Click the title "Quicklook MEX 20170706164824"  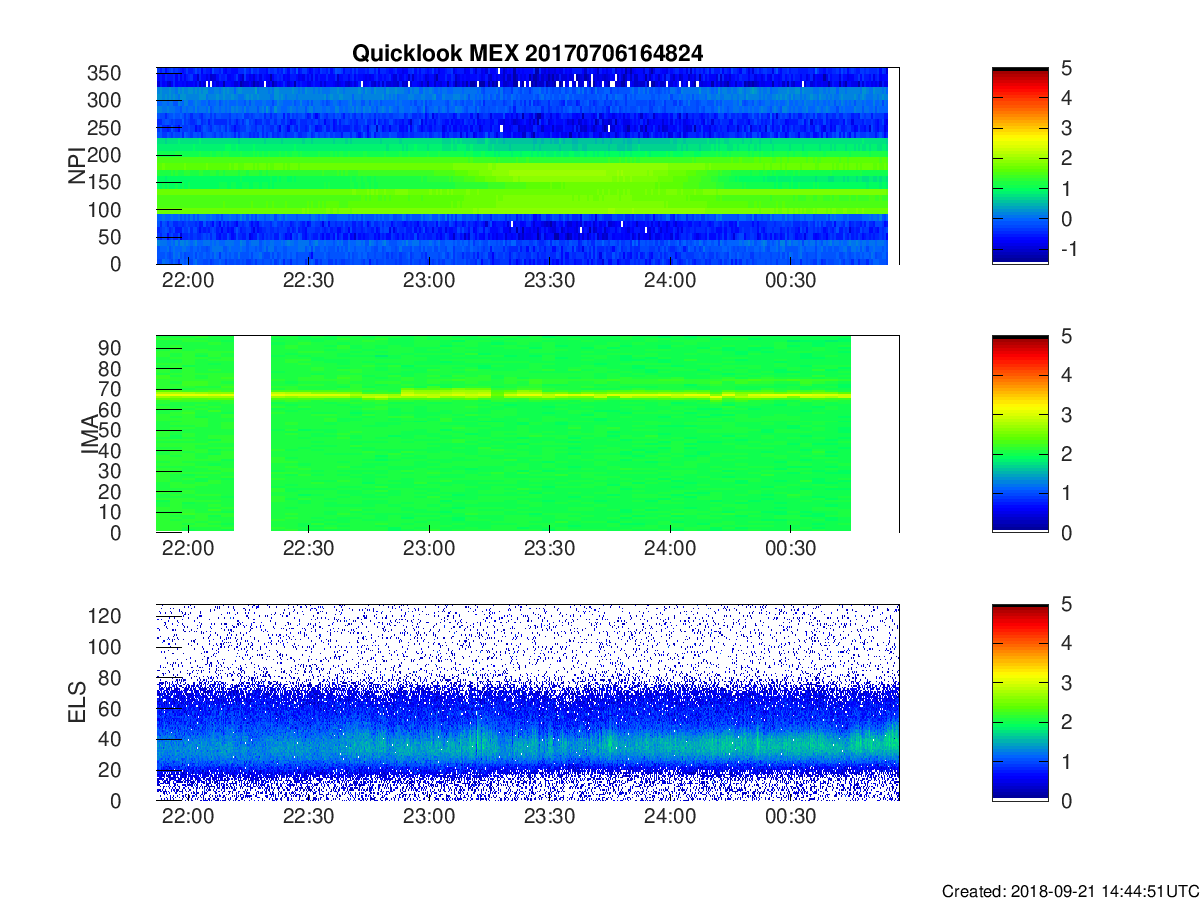[527, 54]
